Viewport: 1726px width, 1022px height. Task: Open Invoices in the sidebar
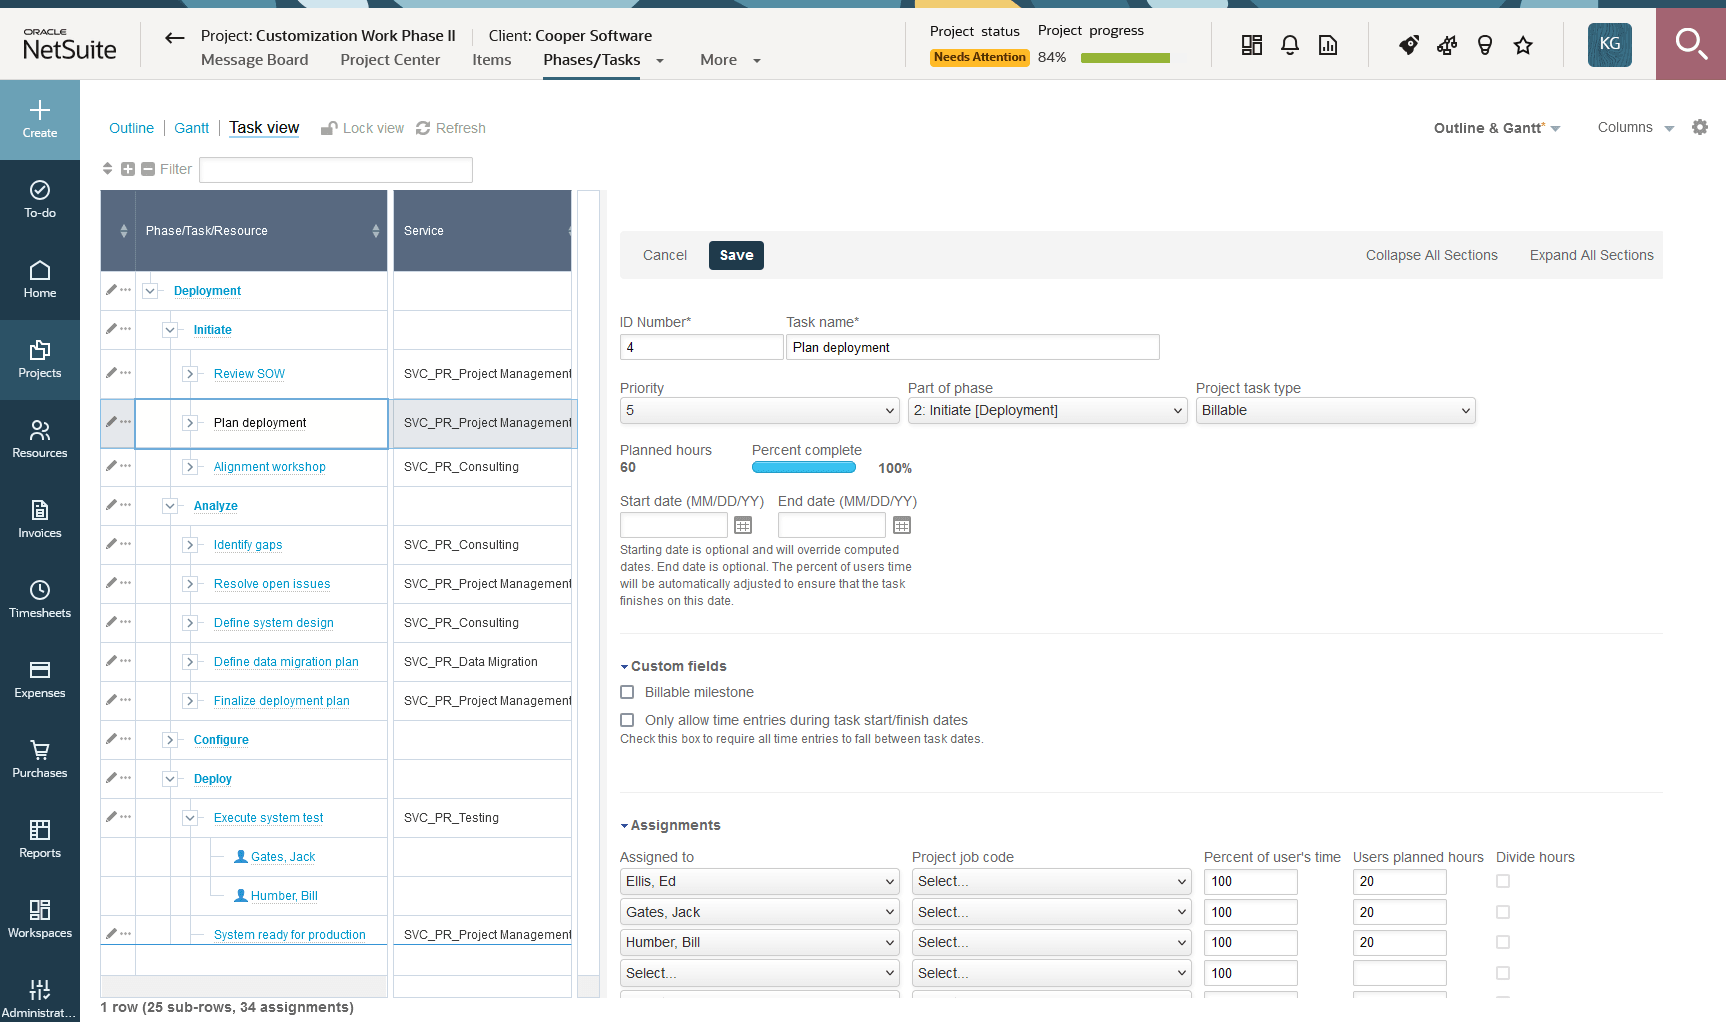[40, 519]
